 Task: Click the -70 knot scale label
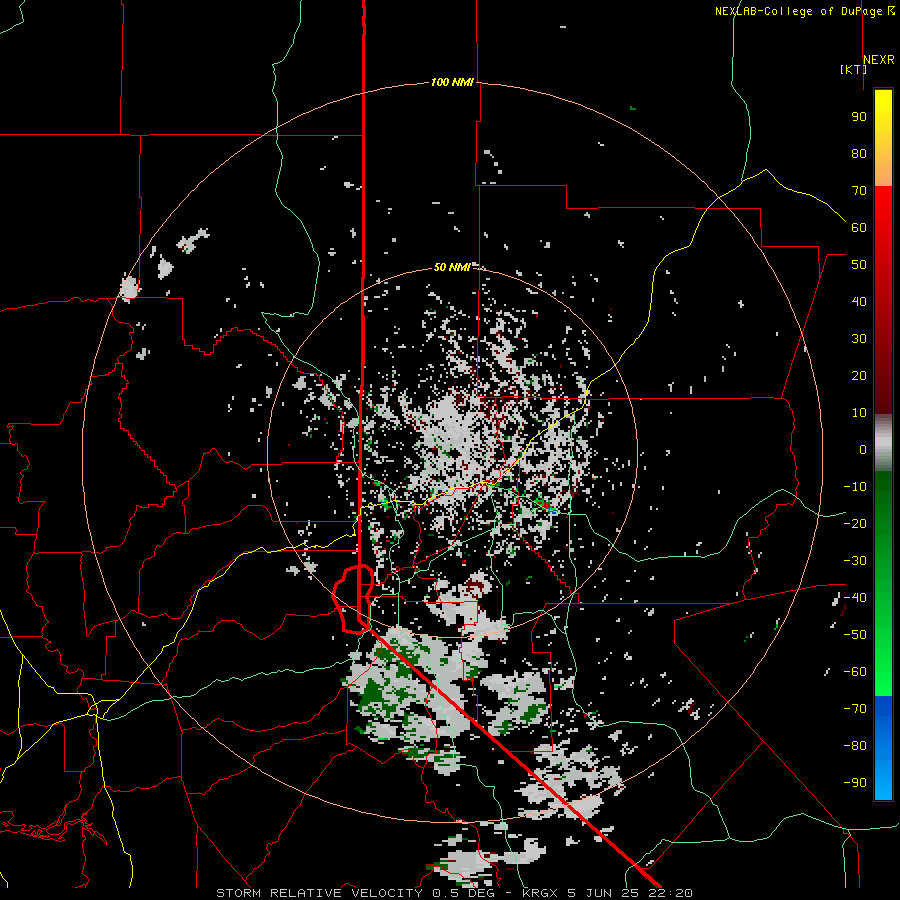tap(855, 709)
